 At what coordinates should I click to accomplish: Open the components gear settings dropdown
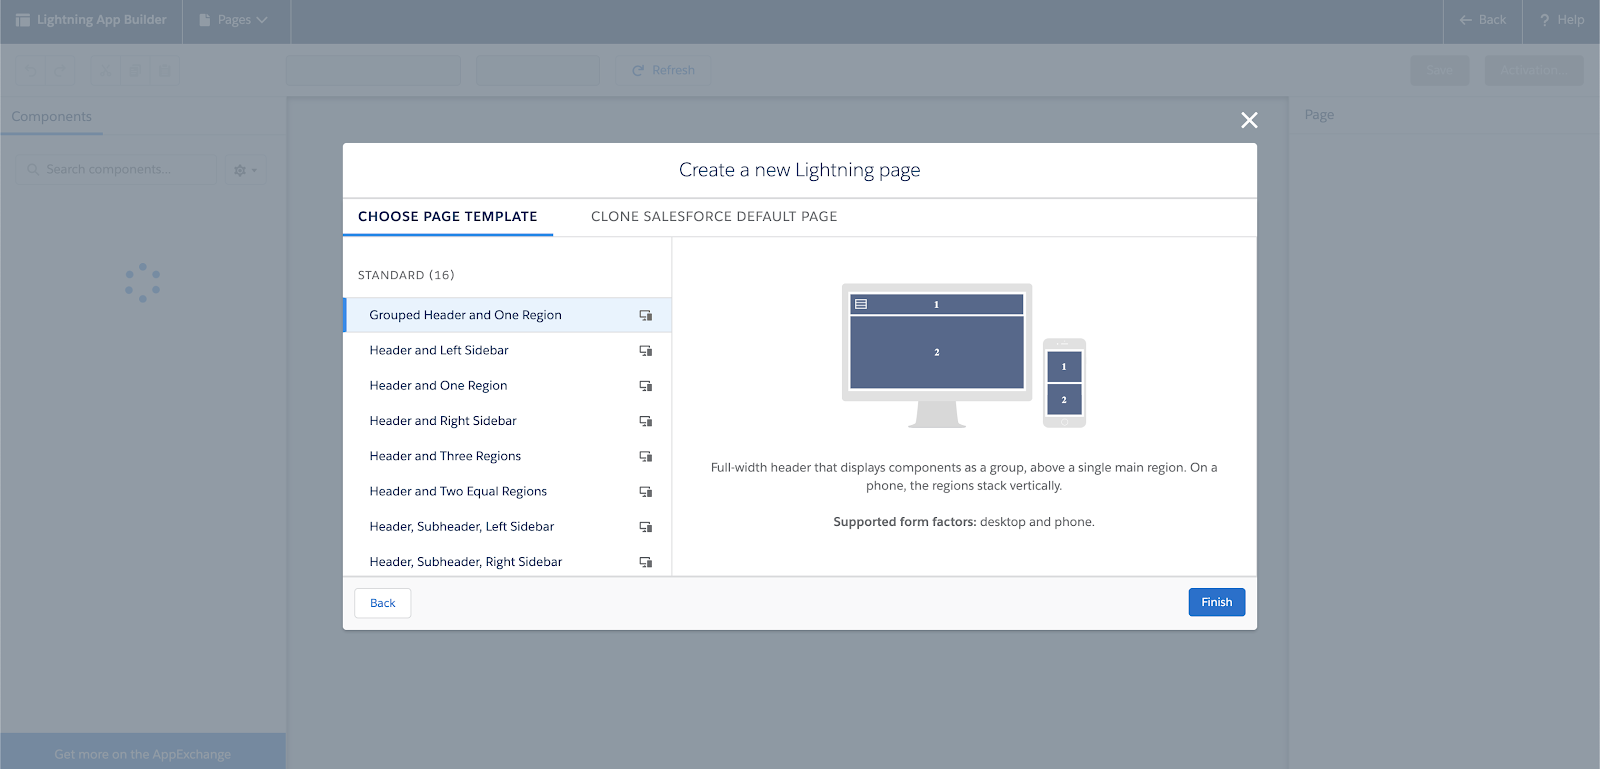click(x=245, y=170)
